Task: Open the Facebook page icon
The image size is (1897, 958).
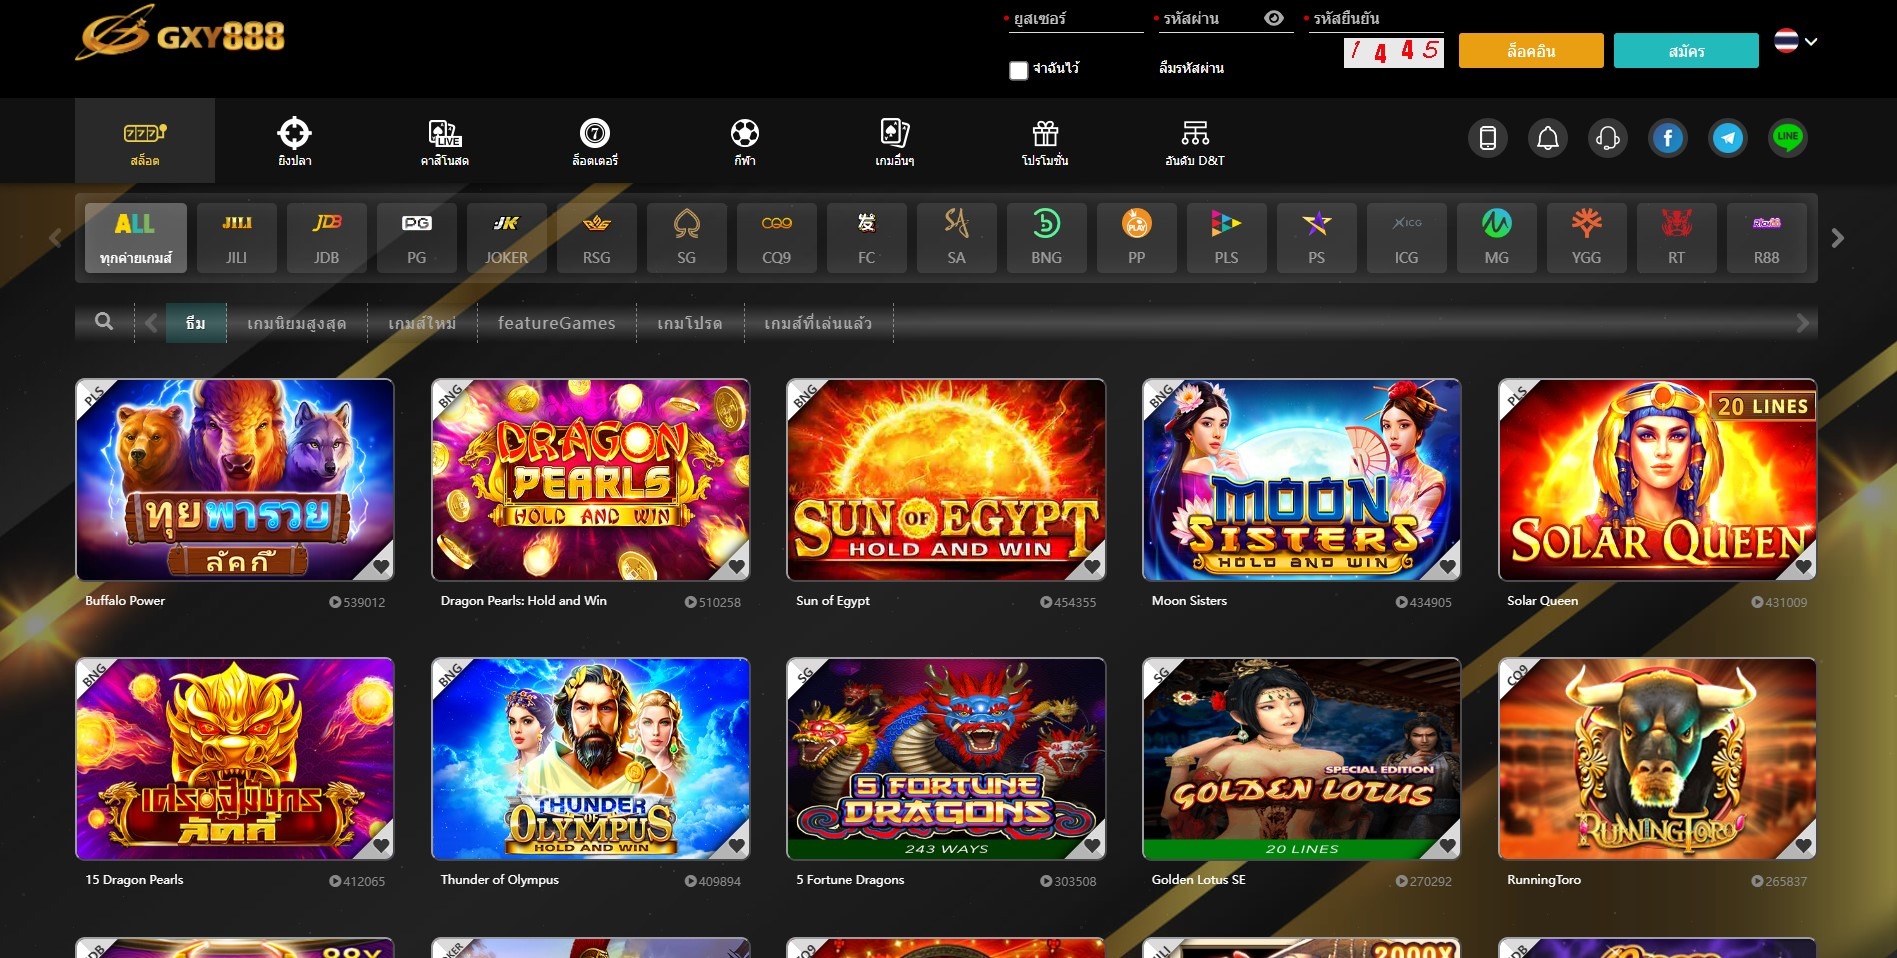Action: click(1667, 138)
